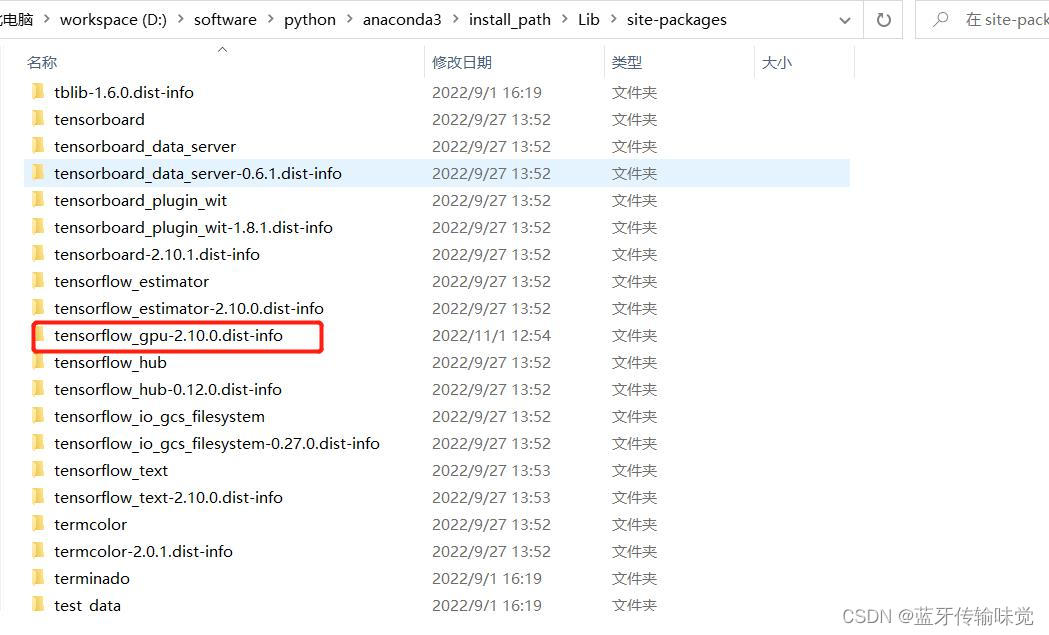Go to python folder in breadcrumb
The width and height of the screenshot is (1049, 635).
pyautogui.click(x=310, y=20)
